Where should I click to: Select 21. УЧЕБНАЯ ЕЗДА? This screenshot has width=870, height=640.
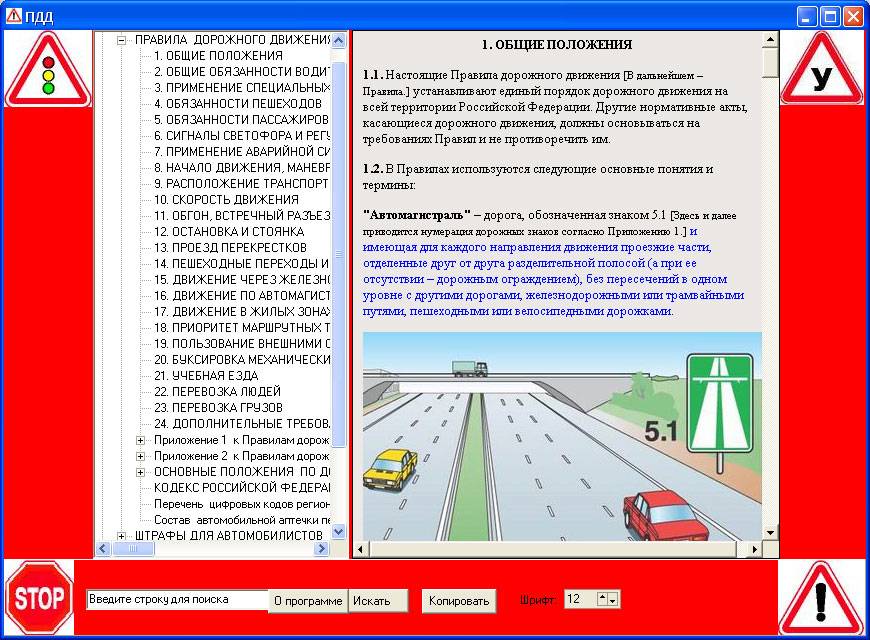[x=206, y=376]
